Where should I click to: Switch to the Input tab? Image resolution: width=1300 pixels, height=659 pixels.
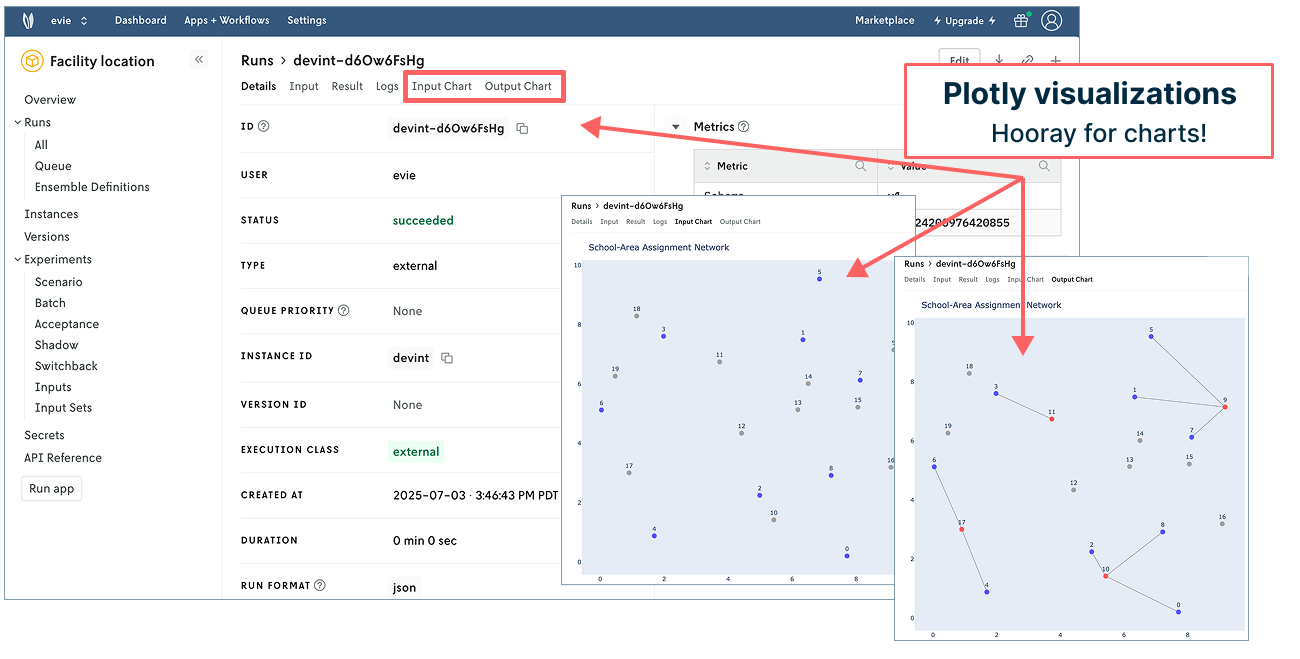[x=304, y=86]
